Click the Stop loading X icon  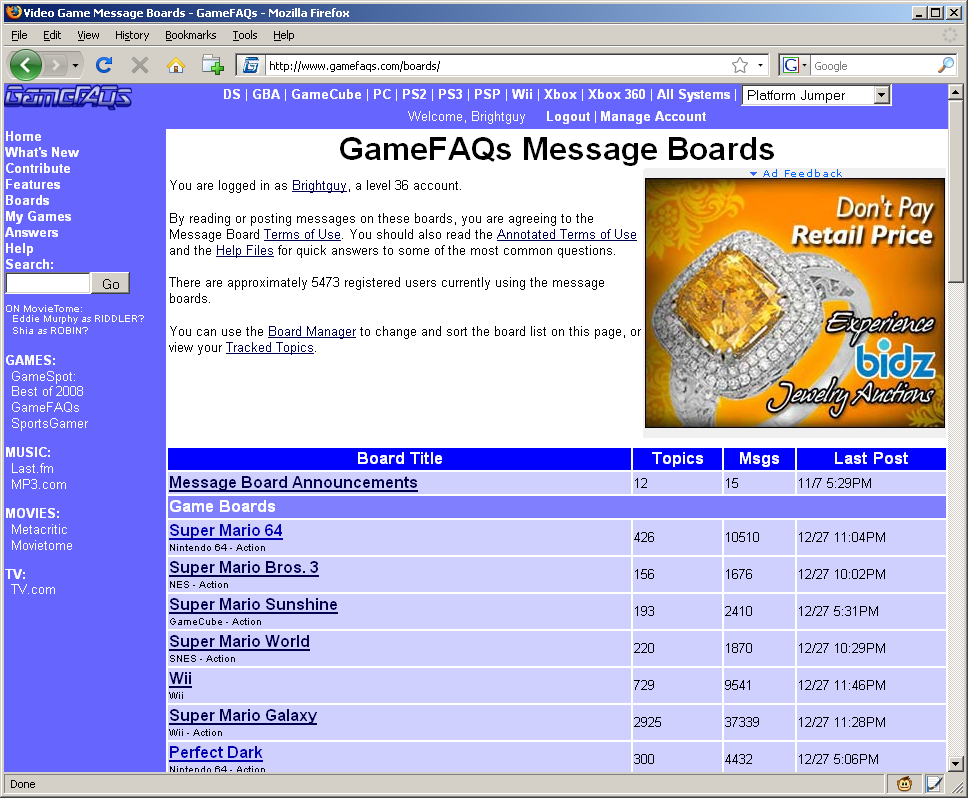click(x=140, y=65)
